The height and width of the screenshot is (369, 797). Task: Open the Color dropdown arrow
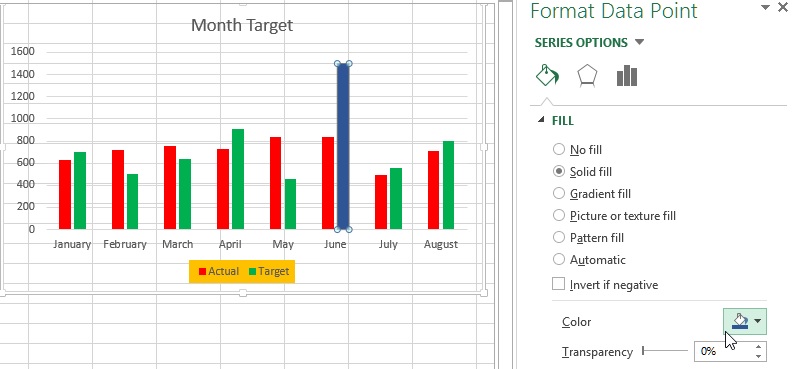pos(758,321)
